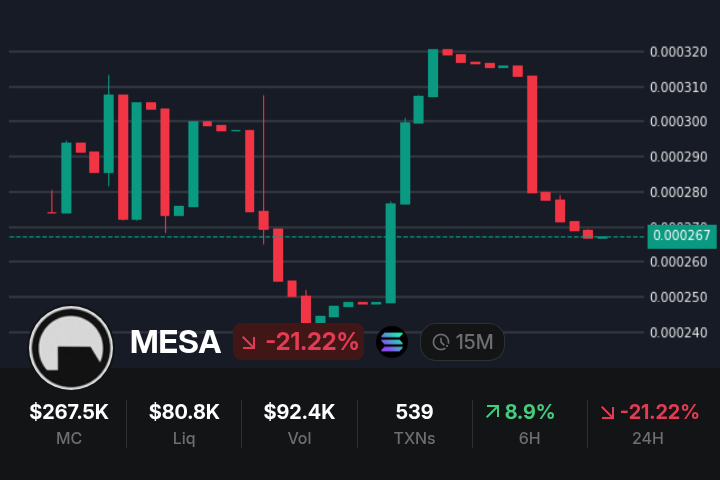Click the 539 TXNs count
This screenshot has width=720, height=480.
(414, 411)
